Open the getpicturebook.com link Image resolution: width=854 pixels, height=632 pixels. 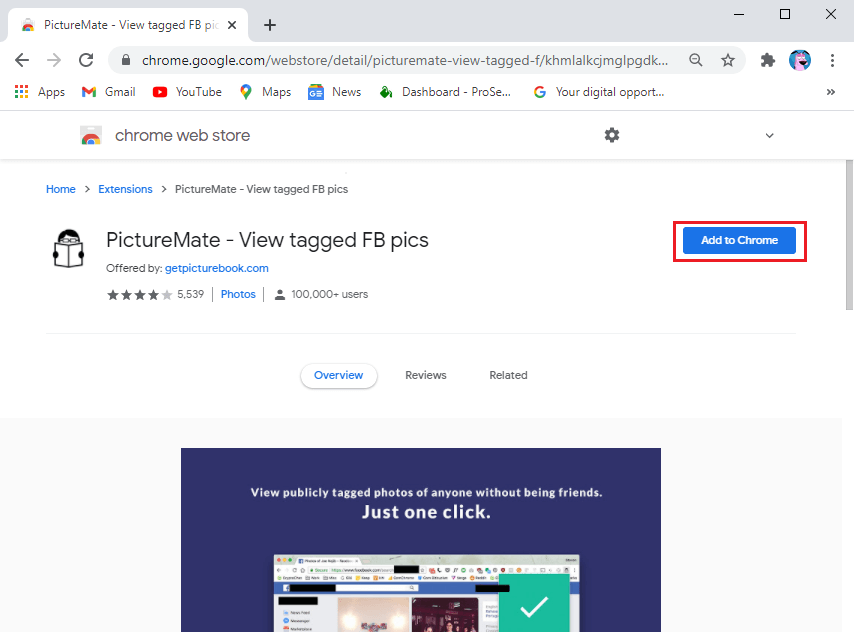216,268
